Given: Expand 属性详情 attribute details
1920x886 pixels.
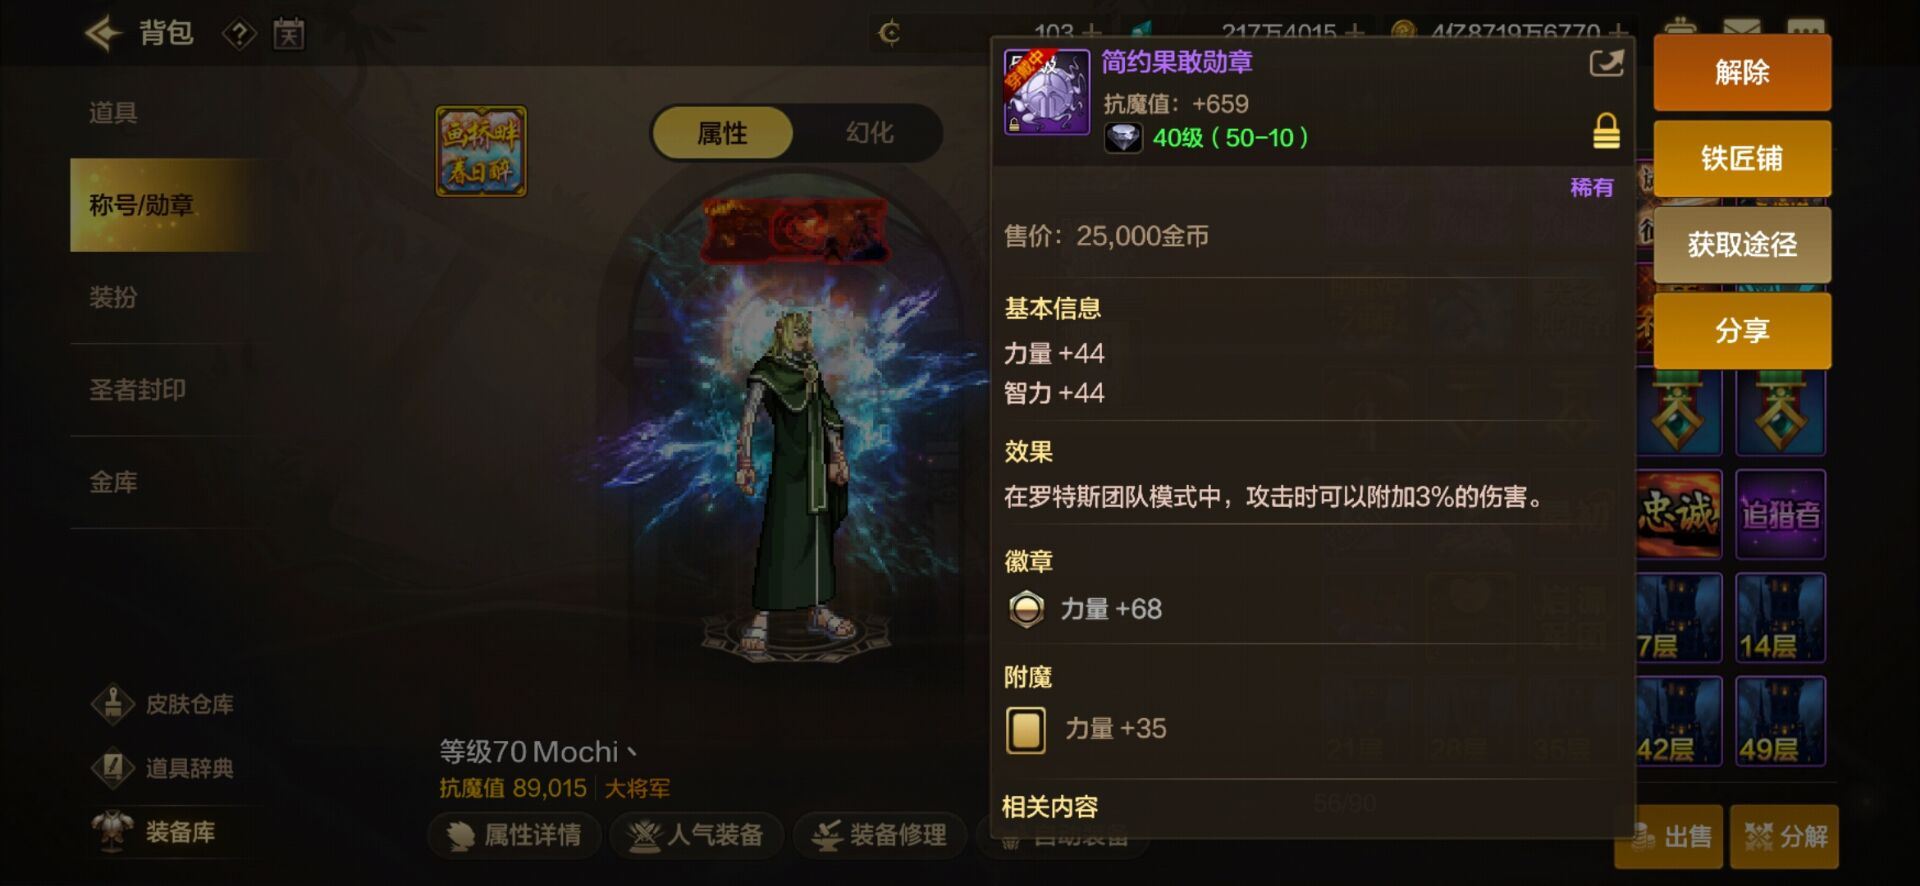Looking at the screenshot, I should (x=515, y=835).
